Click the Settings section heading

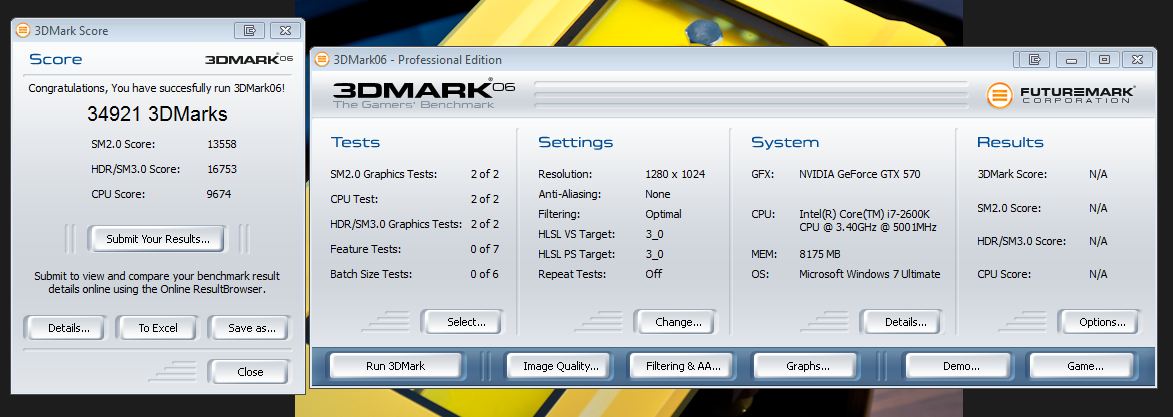pyautogui.click(x=575, y=142)
